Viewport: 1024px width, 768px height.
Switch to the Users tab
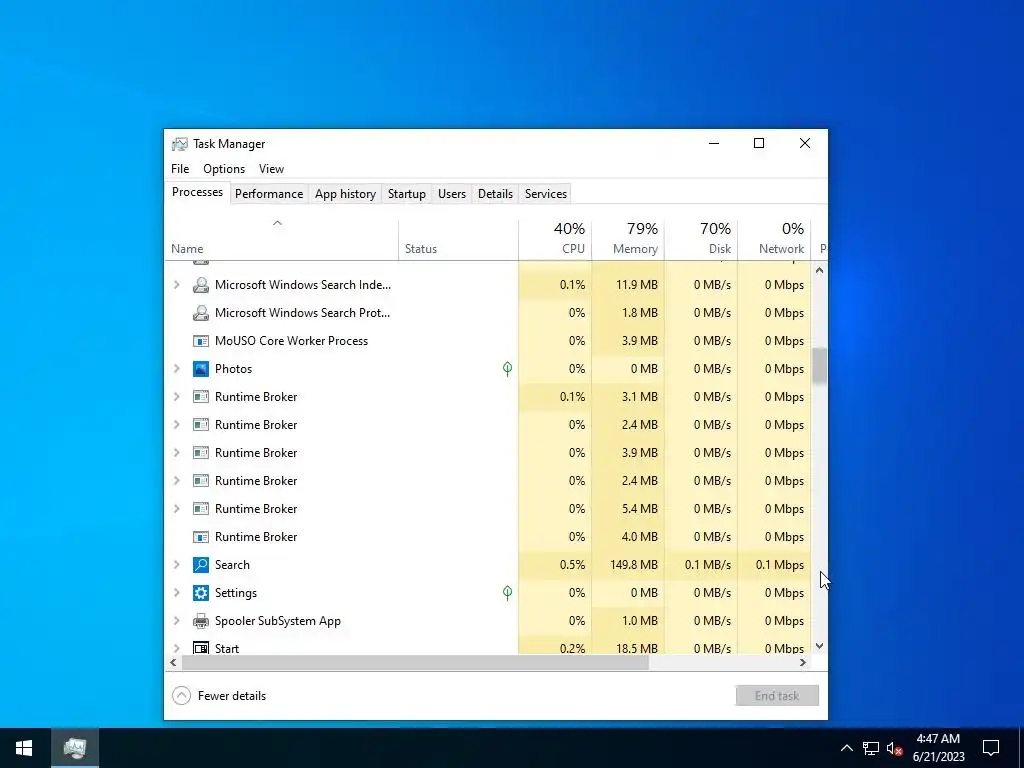point(452,194)
